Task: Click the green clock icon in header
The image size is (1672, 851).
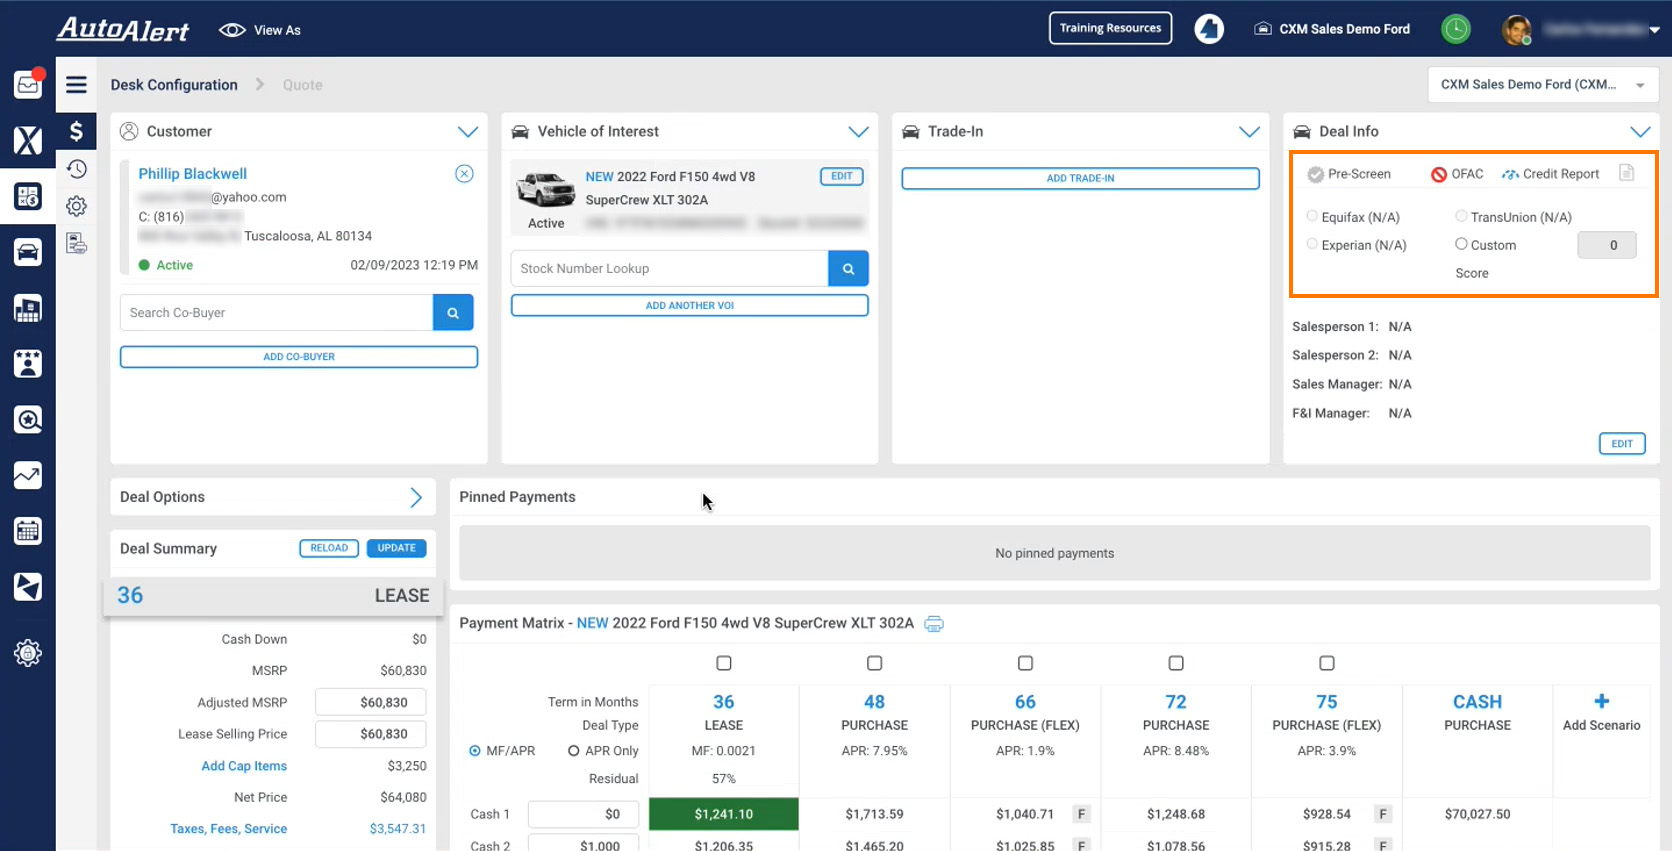Action: tap(1456, 29)
